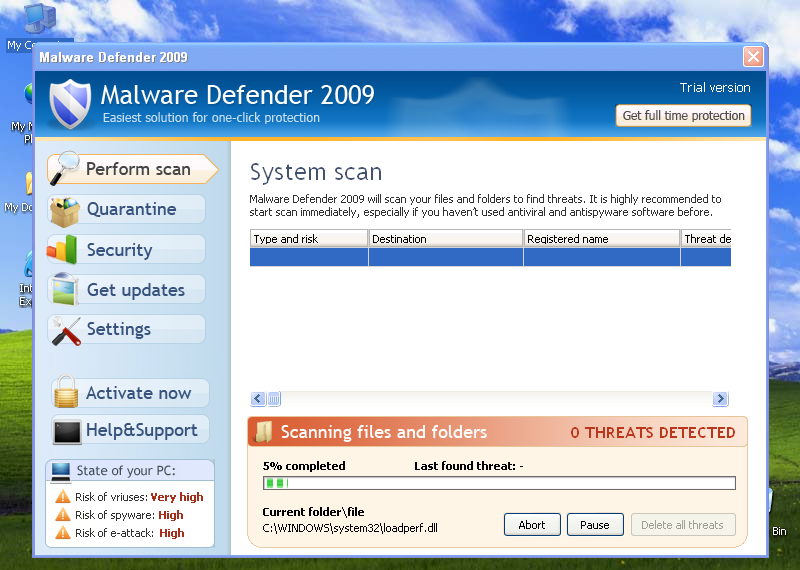Open the Perform scan section
The width and height of the screenshot is (800, 570).
click(133, 169)
